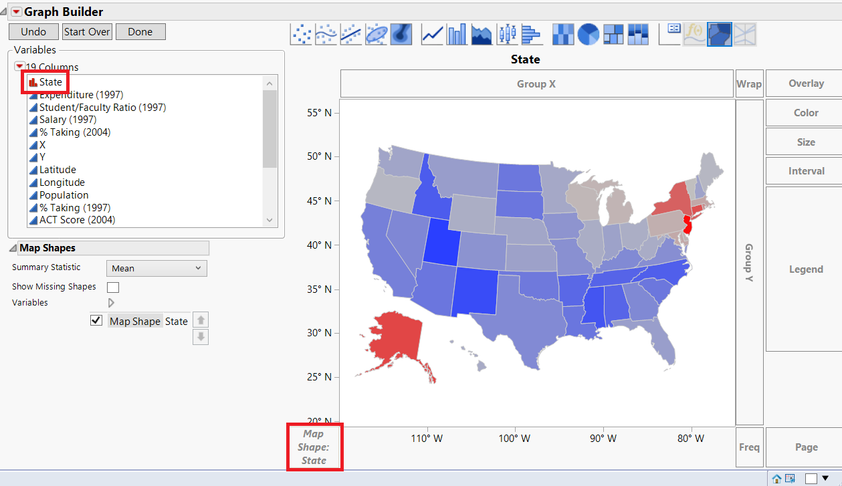Select the Heatmap element icon
The image size is (842, 486).
[x=563, y=34]
